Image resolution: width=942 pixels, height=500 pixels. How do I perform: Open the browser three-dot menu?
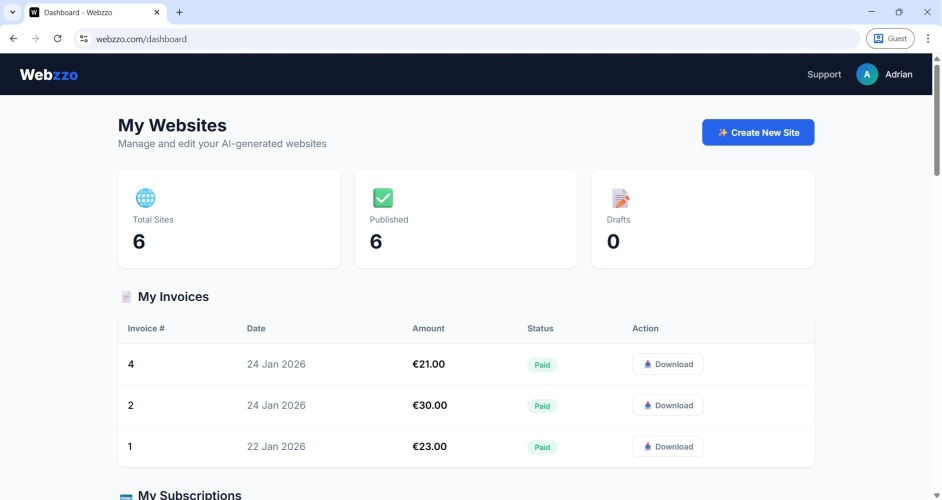point(928,38)
